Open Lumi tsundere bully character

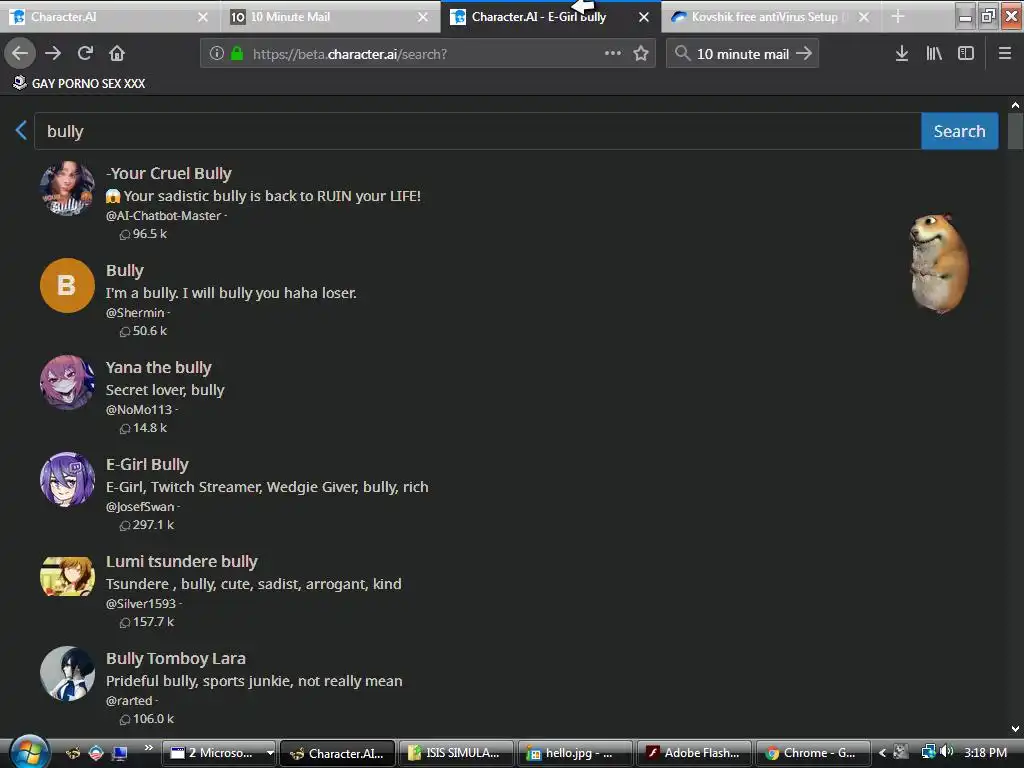click(x=182, y=562)
